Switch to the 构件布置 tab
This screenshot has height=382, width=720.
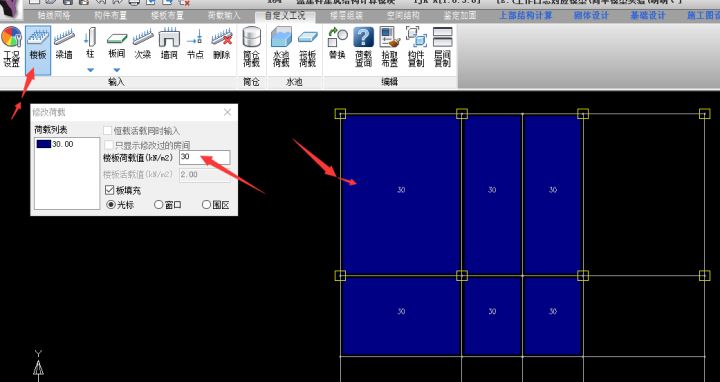111,16
